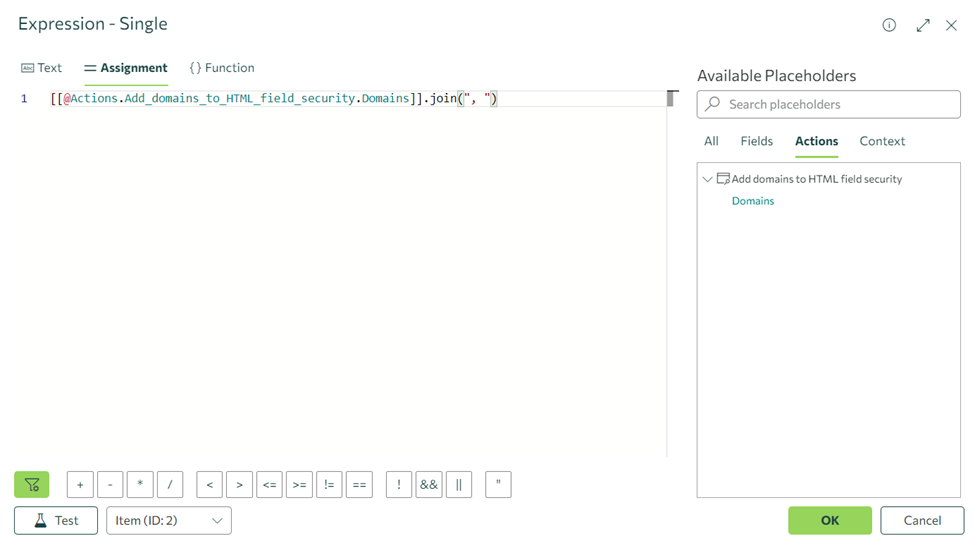Close the Expression dialog
Viewport: 975px width, 548px height.
click(951, 25)
